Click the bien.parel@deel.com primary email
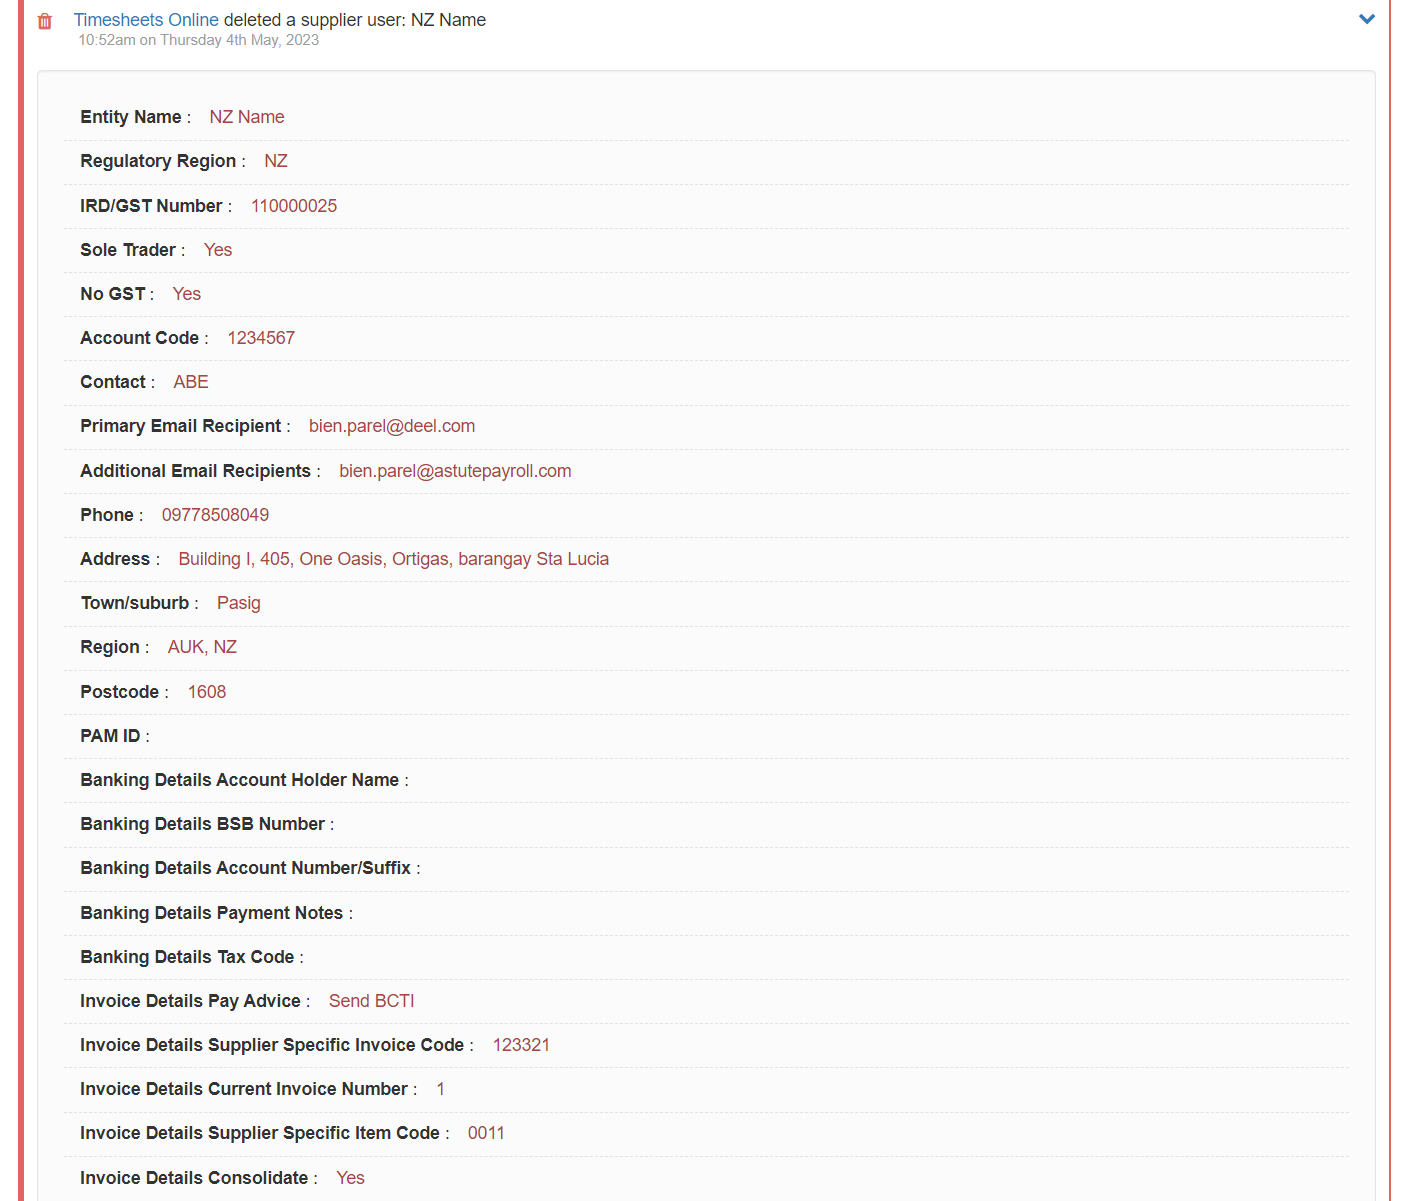Screen dimensions: 1414x1201 point(392,426)
